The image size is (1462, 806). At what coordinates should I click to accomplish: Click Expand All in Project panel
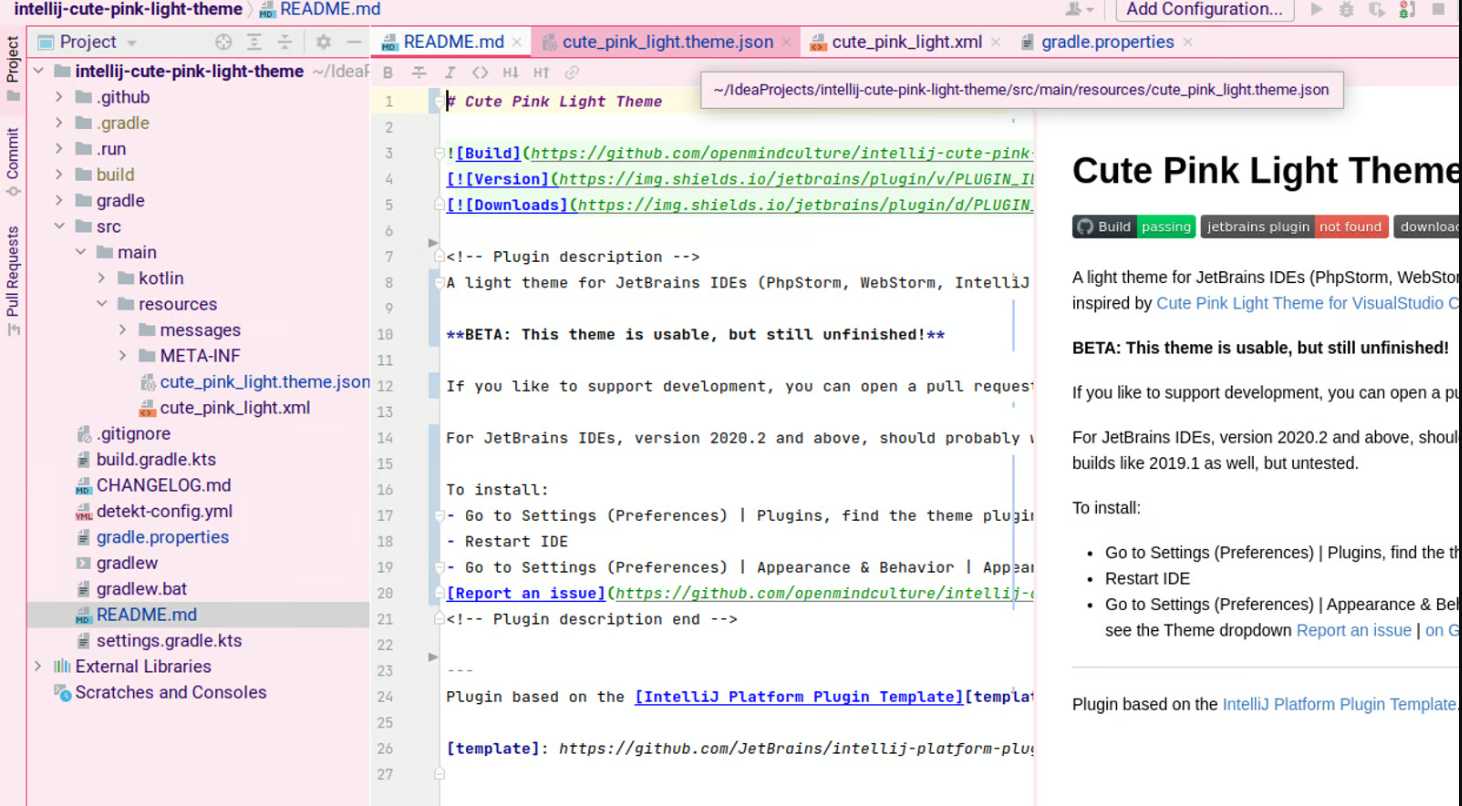255,42
